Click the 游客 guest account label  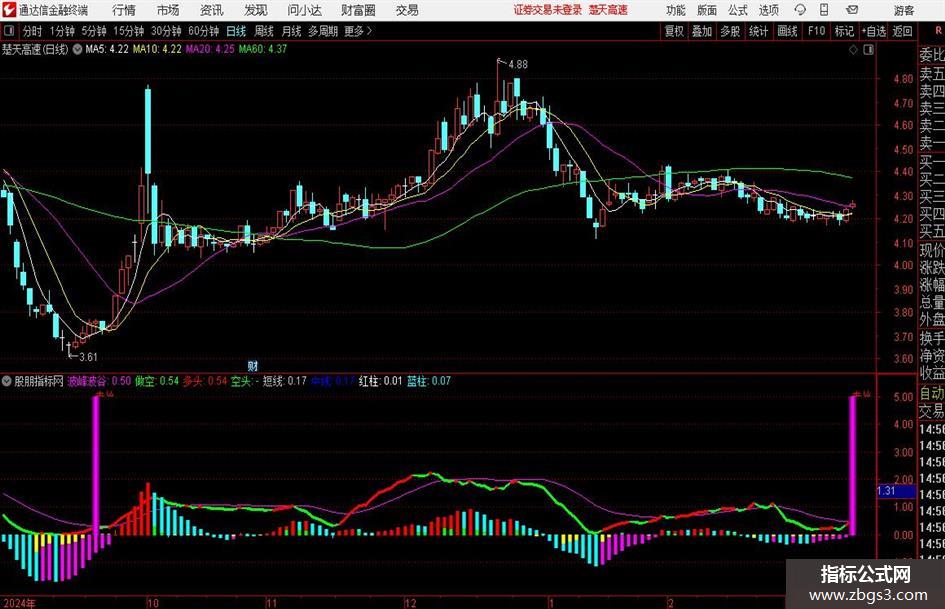904,10
